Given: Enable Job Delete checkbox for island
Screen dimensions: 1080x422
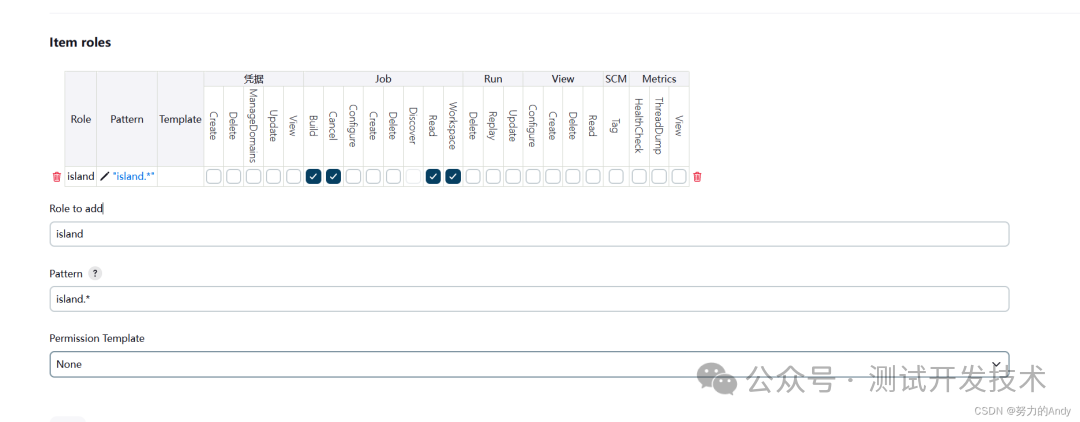Looking at the screenshot, I should (393, 176).
